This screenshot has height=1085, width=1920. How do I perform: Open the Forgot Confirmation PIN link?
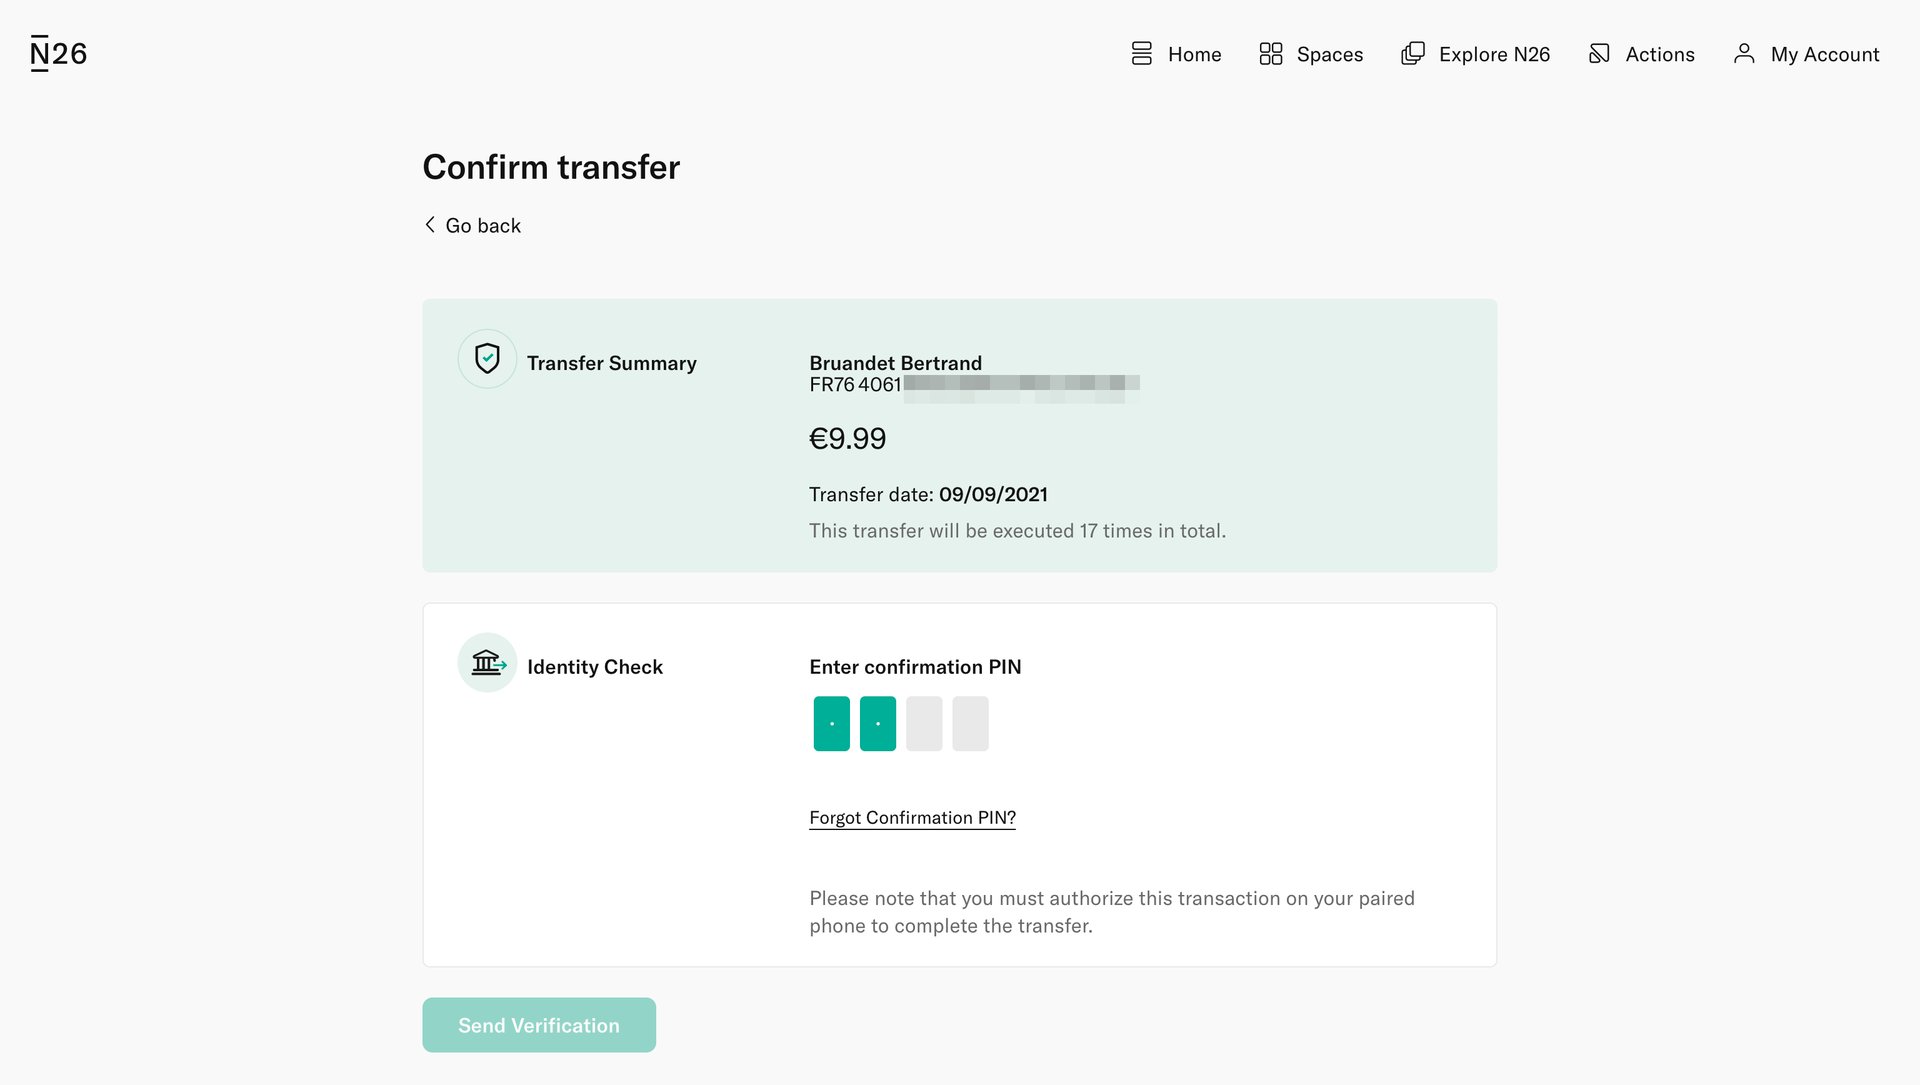click(x=912, y=817)
